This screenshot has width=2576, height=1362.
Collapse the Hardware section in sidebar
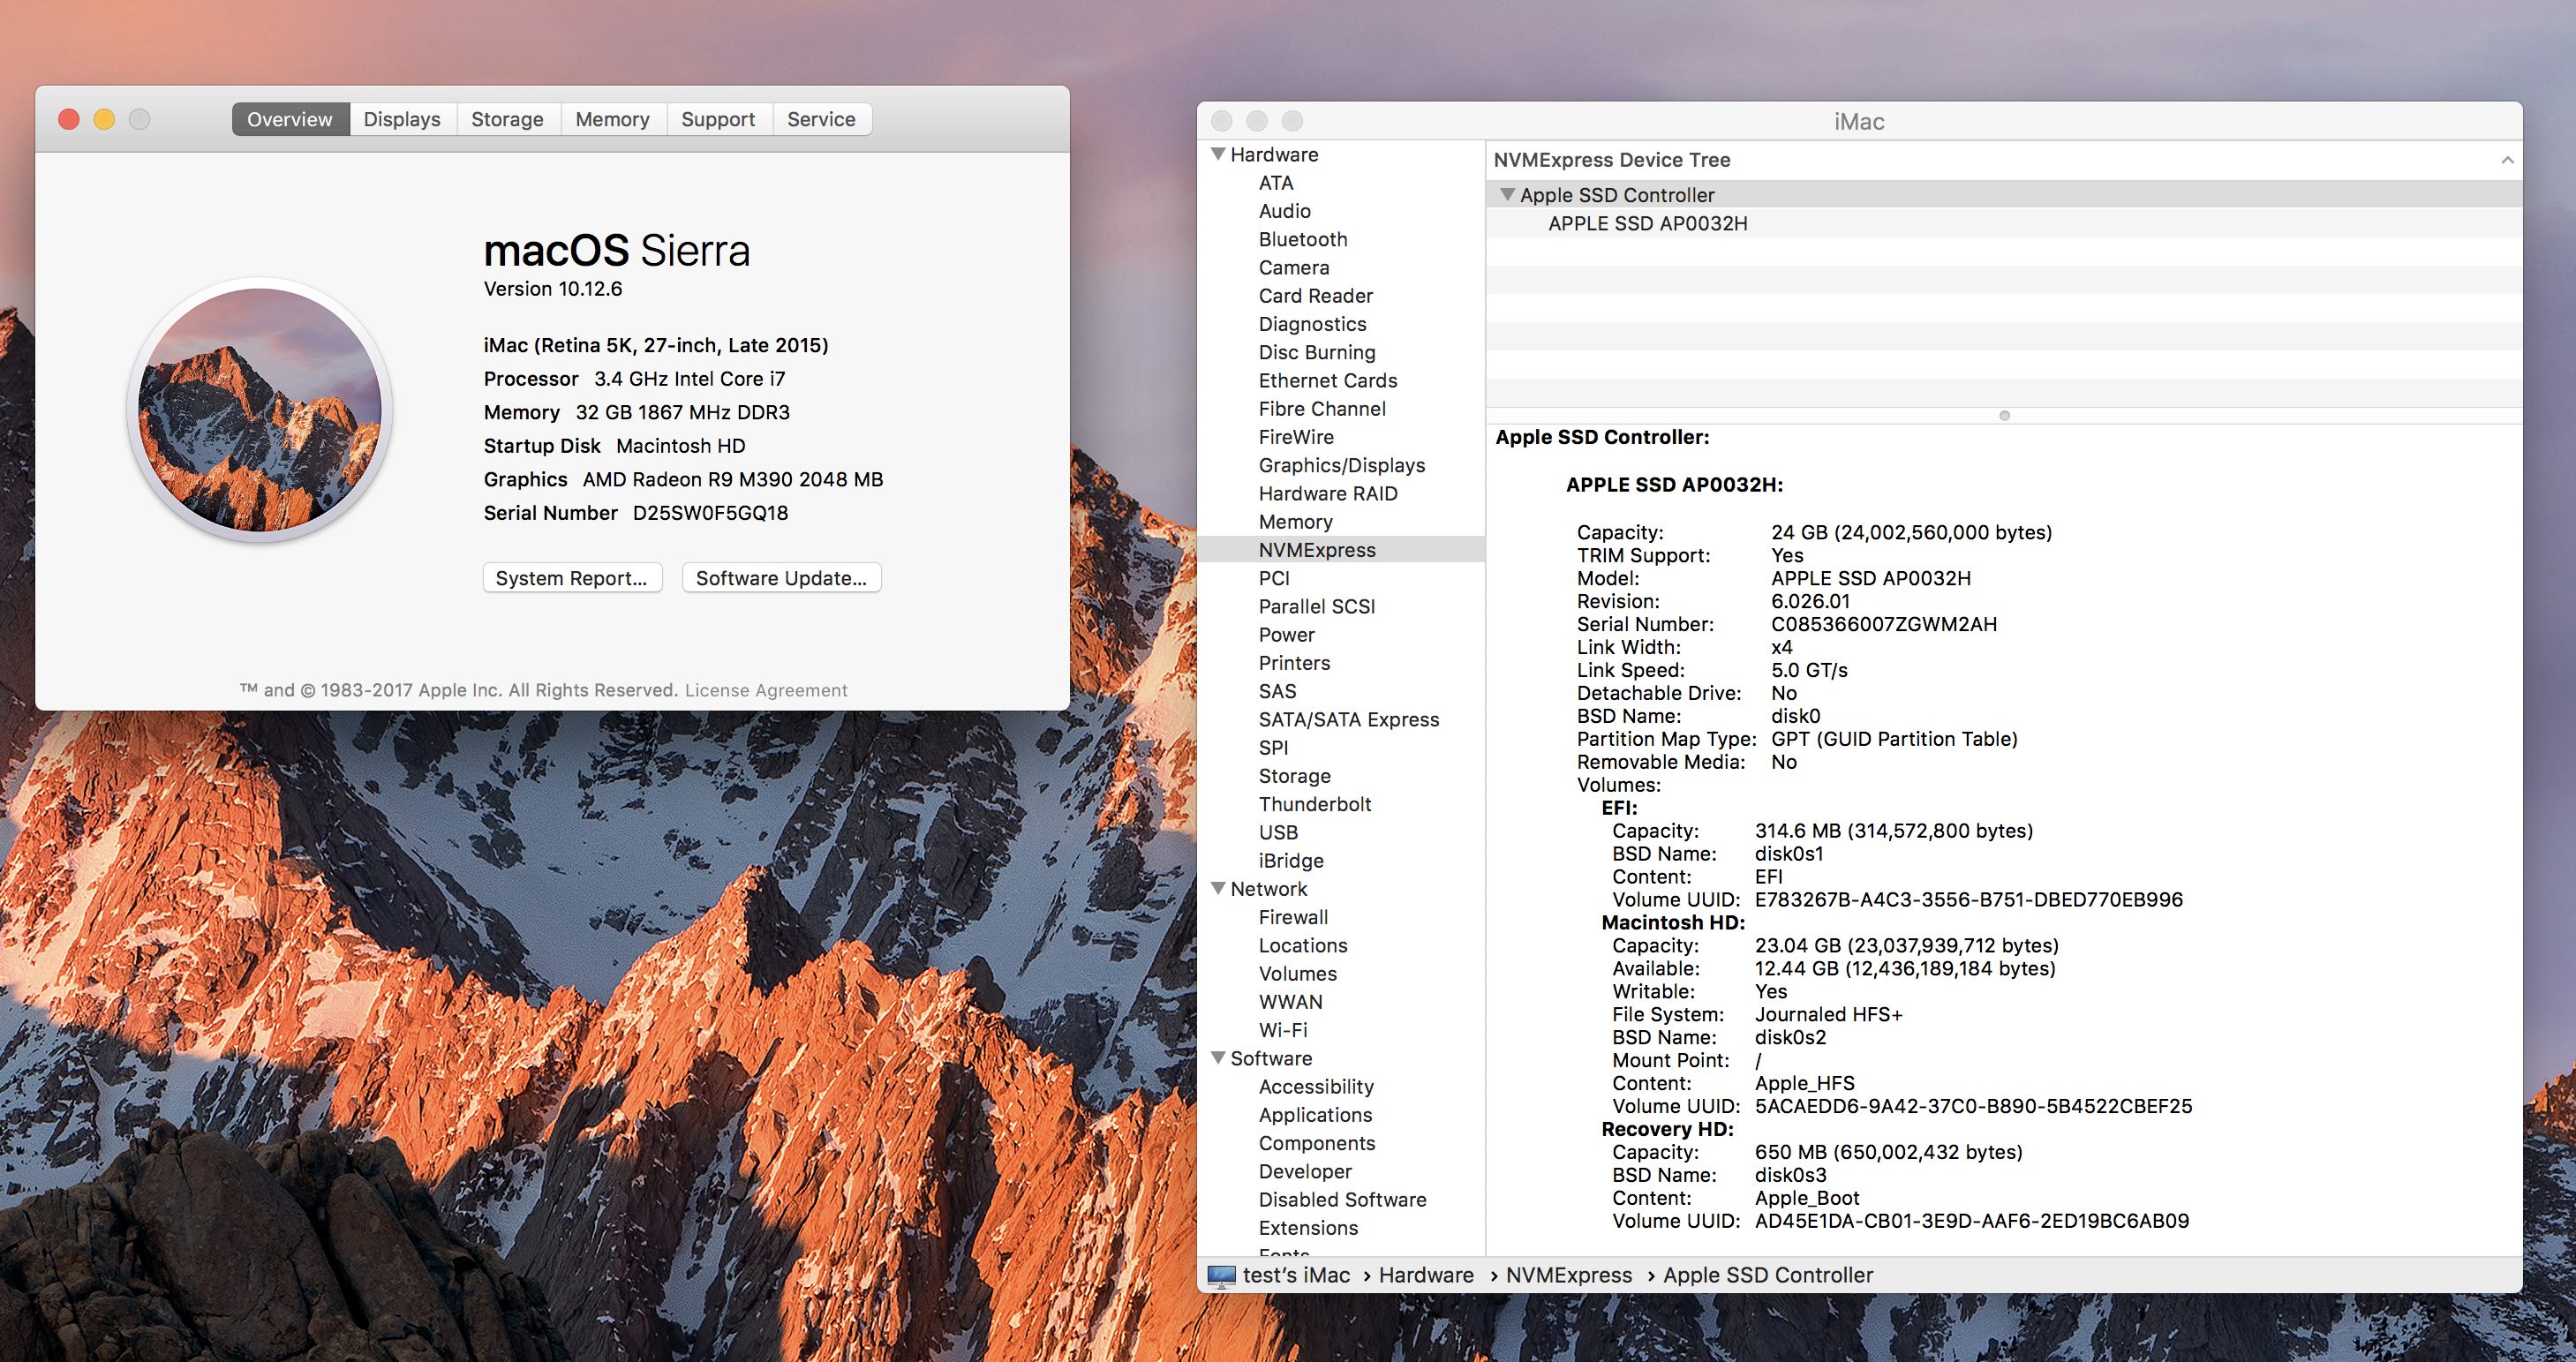[x=1218, y=154]
